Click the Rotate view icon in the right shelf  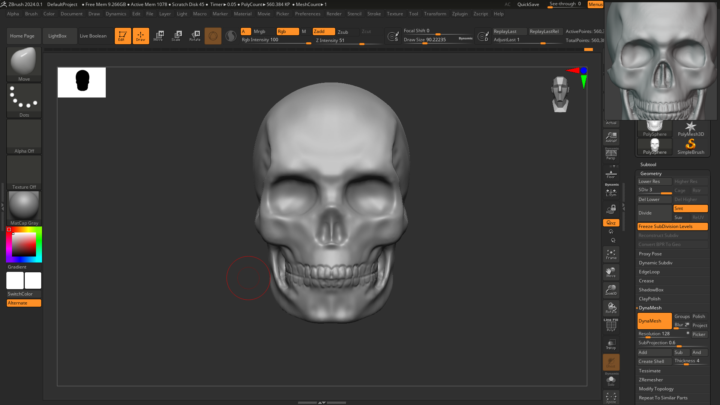click(611, 308)
